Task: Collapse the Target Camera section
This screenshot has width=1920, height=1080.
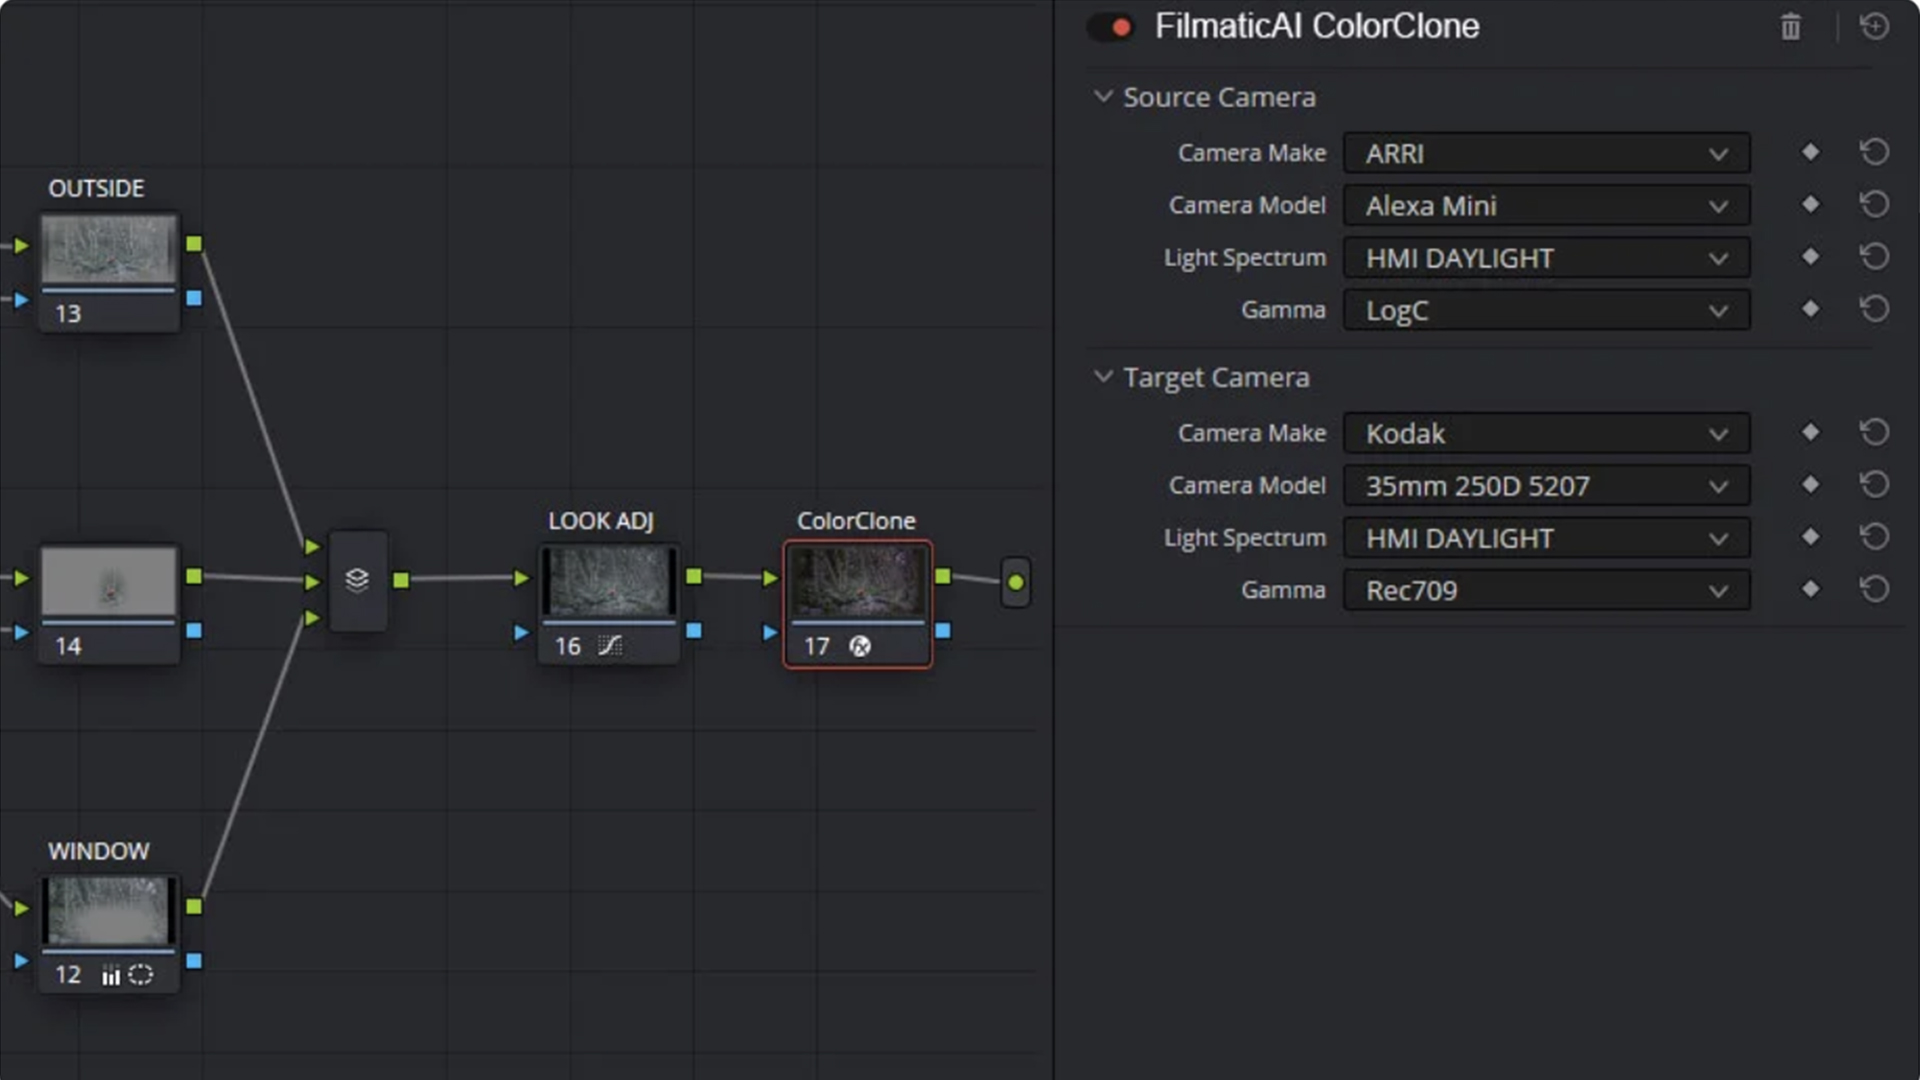Action: [x=1103, y=377]
